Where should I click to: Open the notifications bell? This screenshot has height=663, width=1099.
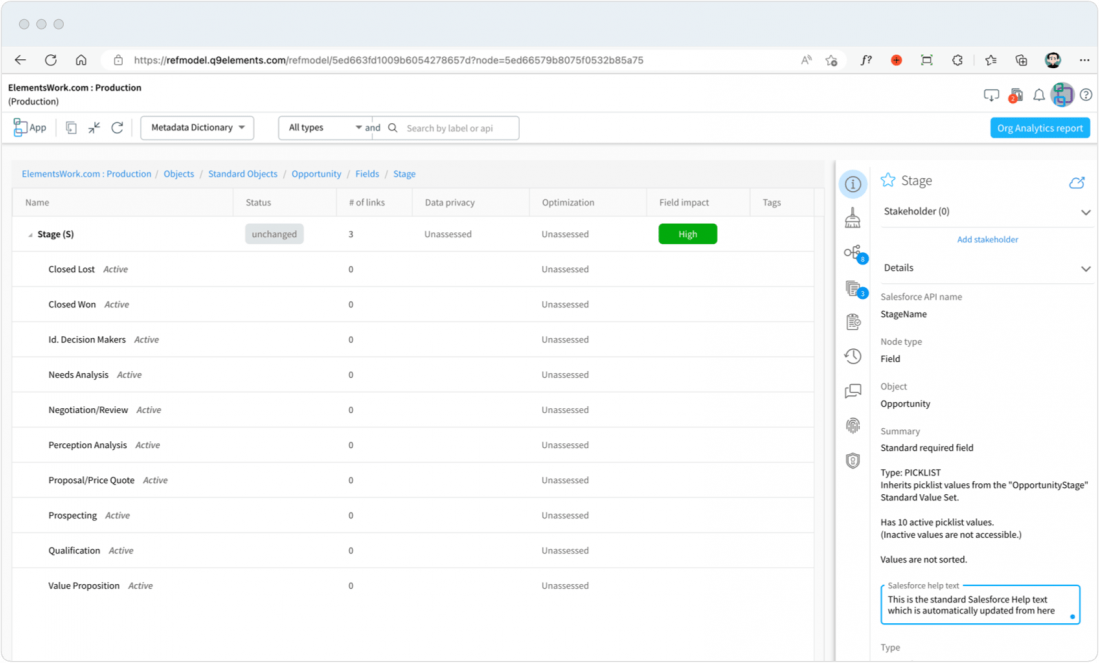click(x=1039, y=95)
